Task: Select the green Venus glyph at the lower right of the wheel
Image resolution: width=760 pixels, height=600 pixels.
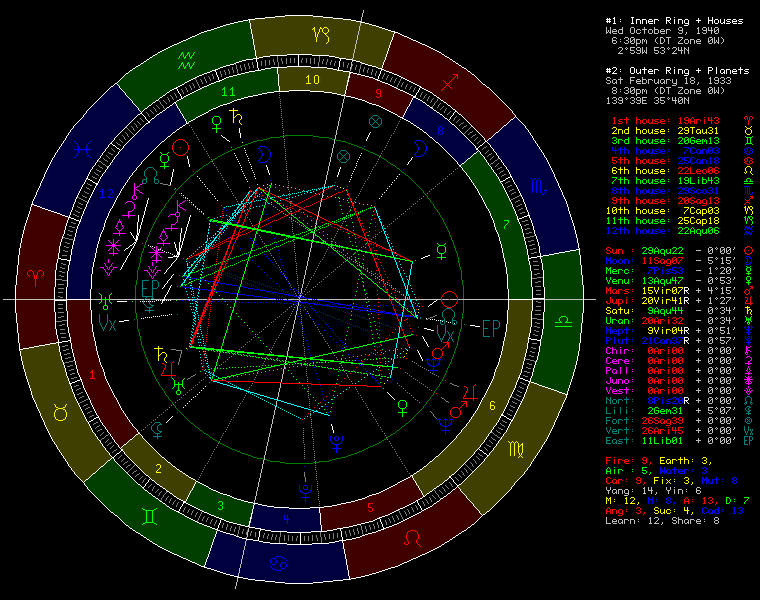Action: 402,408
